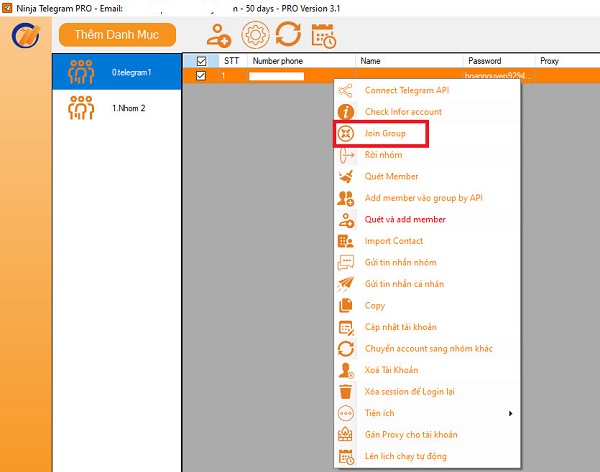Open the schedule calendar toolbar icon
This screenshot has height=472, width=600.
tap(324, 36)
